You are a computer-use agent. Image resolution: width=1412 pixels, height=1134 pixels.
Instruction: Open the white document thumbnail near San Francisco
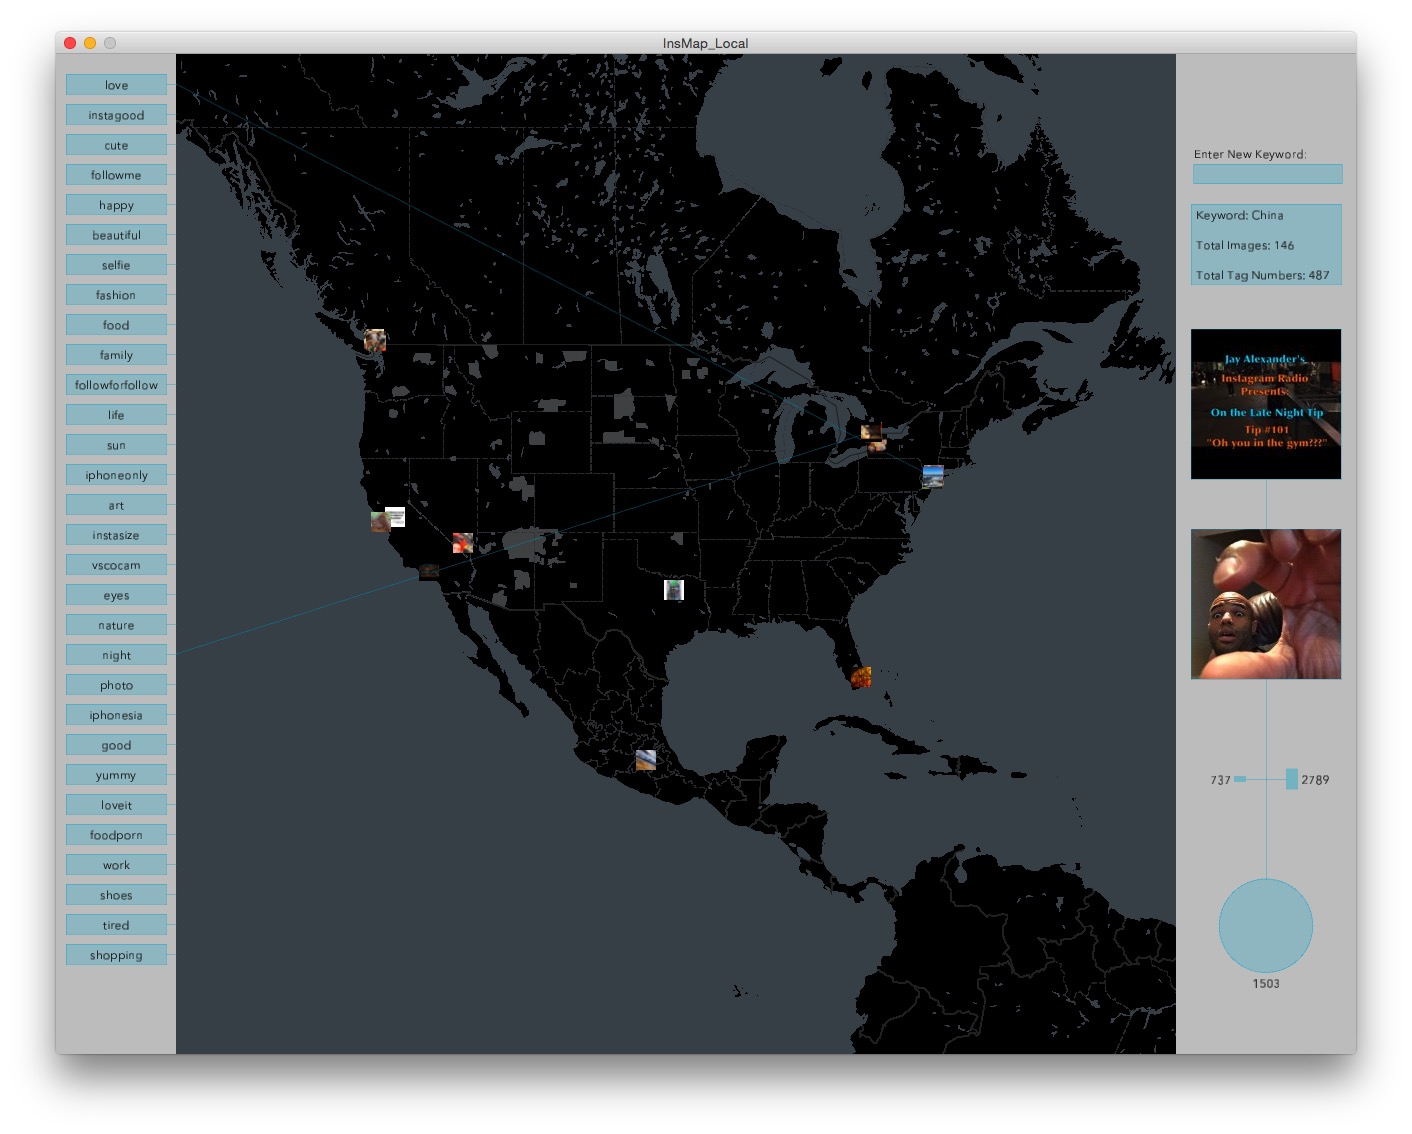[396, 517]
